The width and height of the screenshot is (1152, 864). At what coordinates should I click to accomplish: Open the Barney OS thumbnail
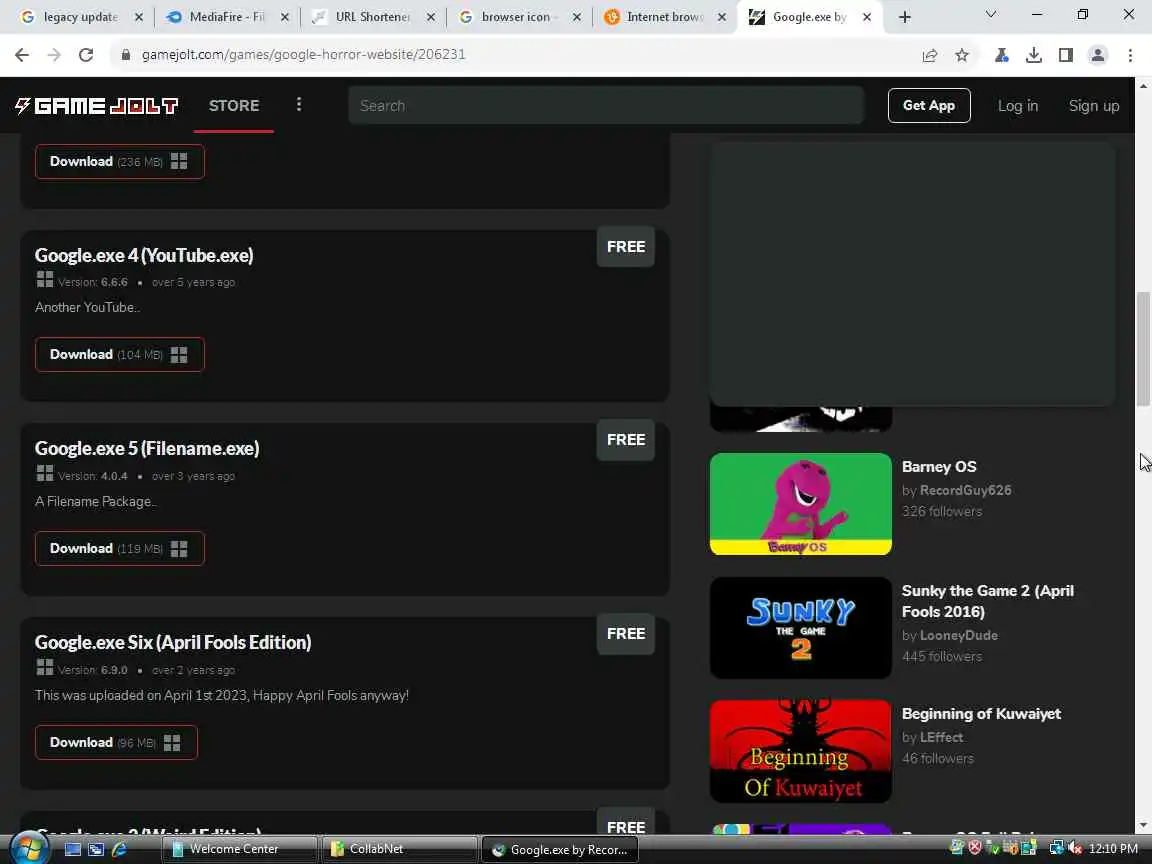[801, 504]
